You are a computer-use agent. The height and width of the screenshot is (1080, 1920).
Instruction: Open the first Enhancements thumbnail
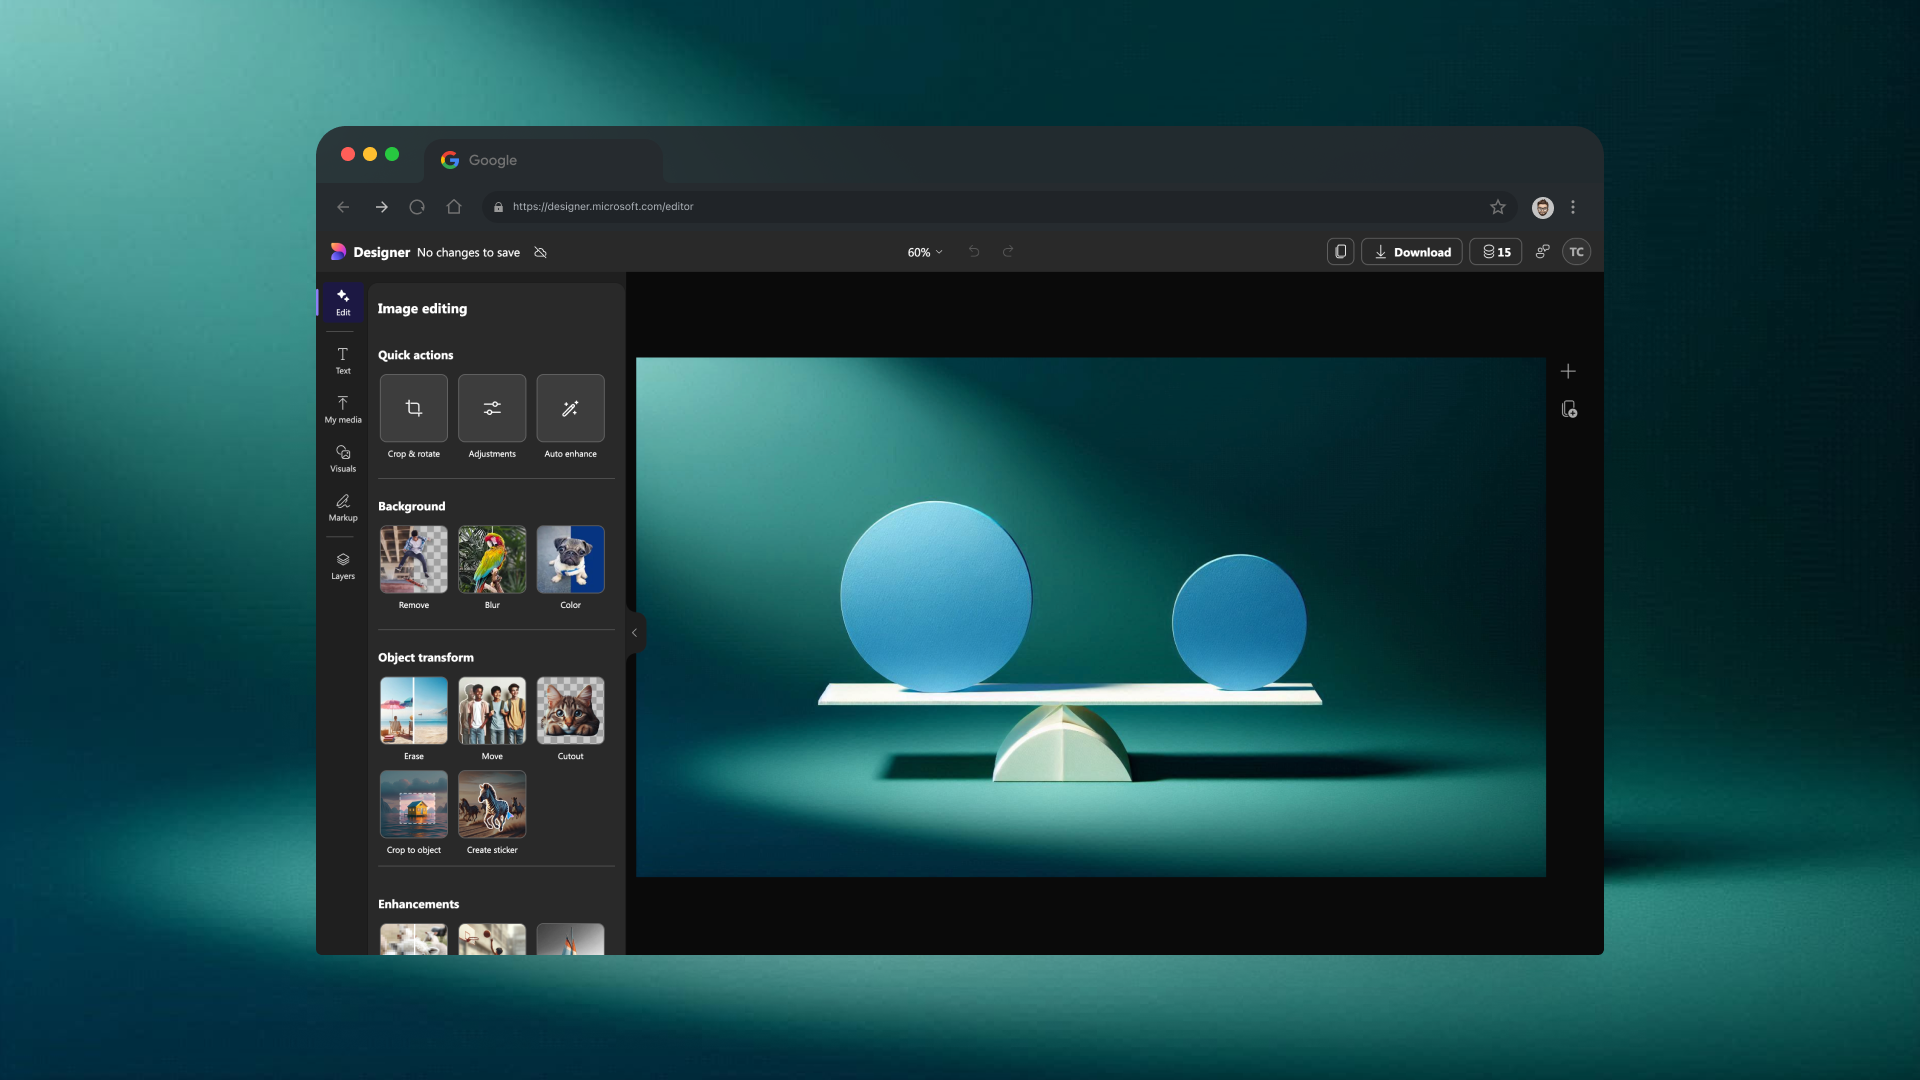click(414, 939)
